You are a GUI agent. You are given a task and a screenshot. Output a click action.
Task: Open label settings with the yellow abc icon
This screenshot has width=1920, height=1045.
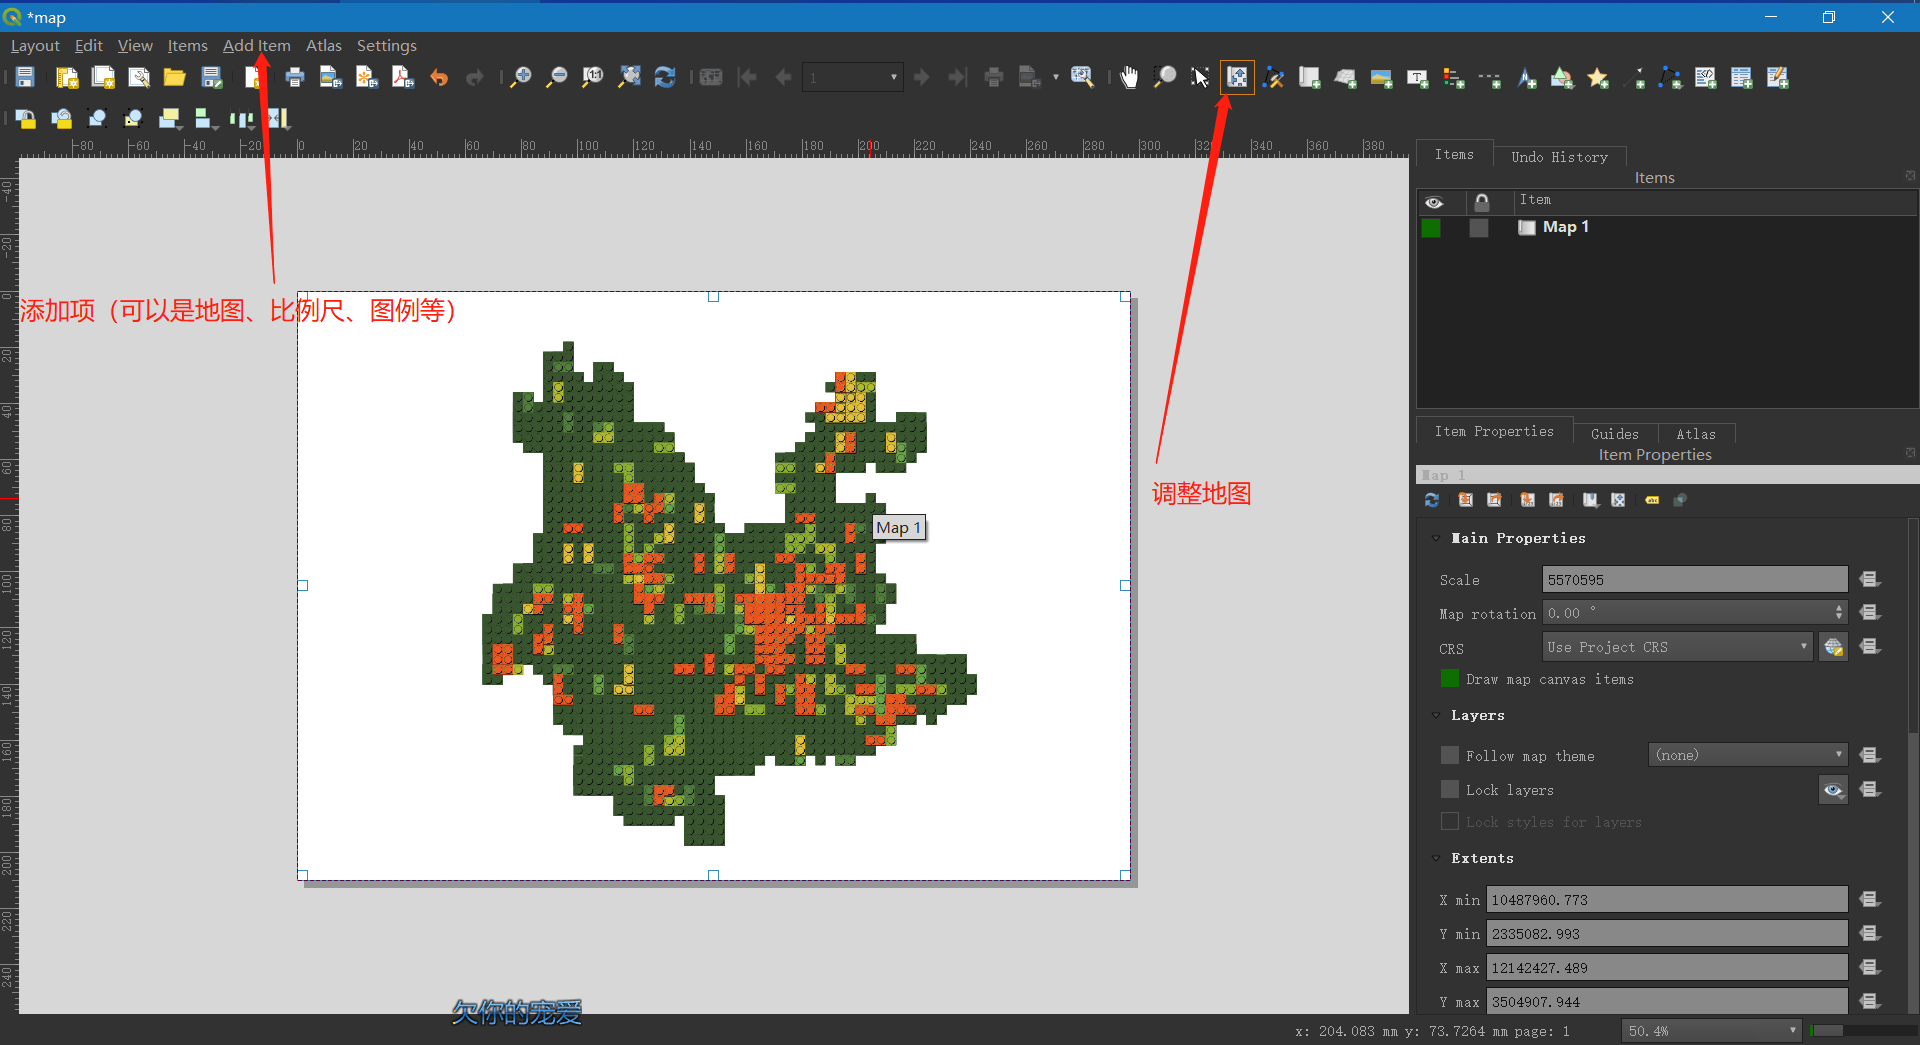1652,500
